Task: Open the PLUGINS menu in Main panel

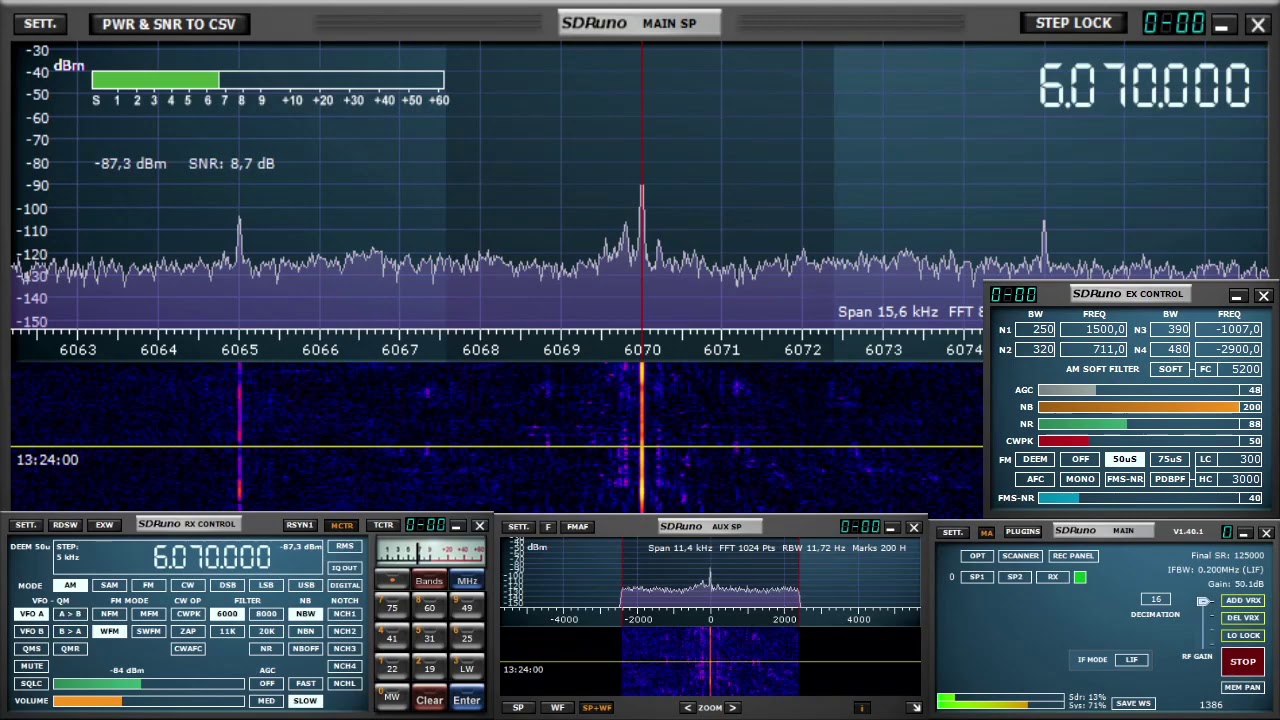Action: click(x=1022, y=532)
